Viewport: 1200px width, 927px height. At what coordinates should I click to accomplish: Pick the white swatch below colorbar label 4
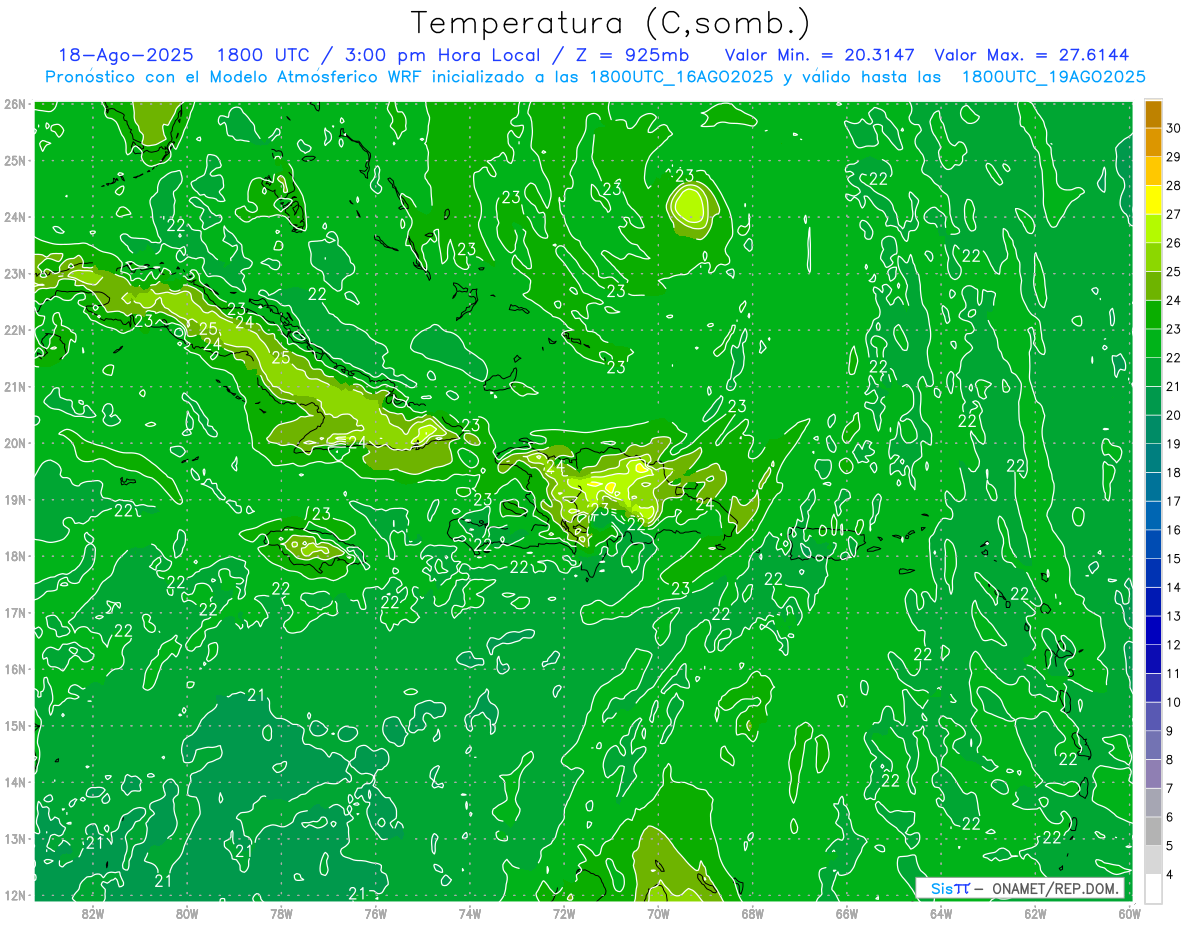click(1153, 888)
